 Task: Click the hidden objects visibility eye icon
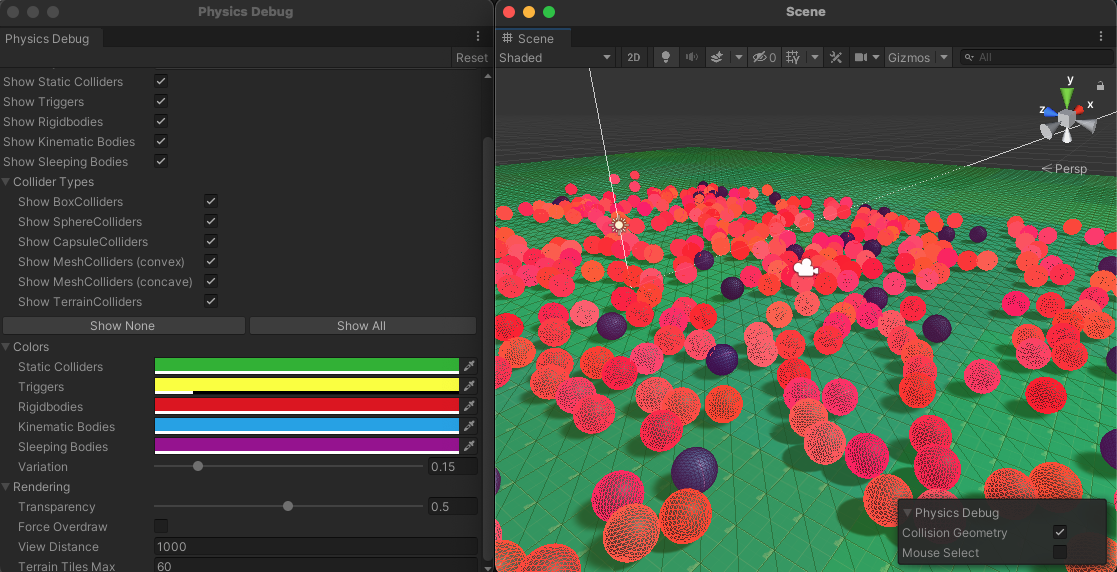761,58
